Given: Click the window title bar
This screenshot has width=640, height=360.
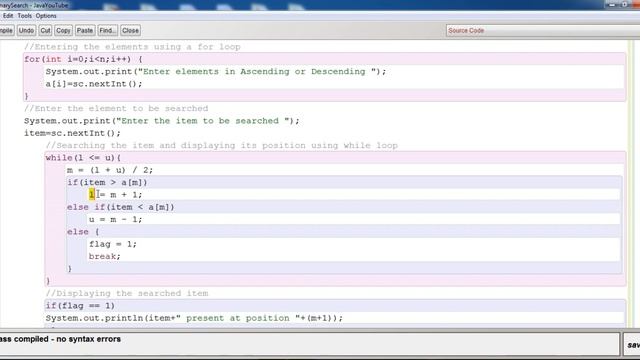Looking at the screenshot, I should point(320,5).
